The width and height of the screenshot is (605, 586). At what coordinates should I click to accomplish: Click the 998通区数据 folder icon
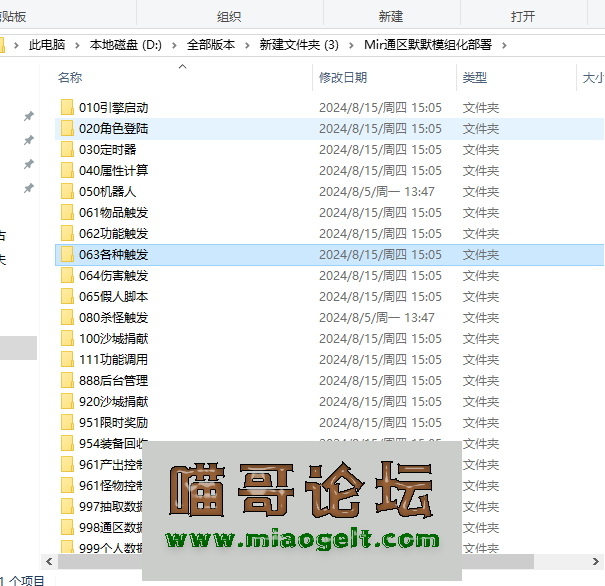67,528
